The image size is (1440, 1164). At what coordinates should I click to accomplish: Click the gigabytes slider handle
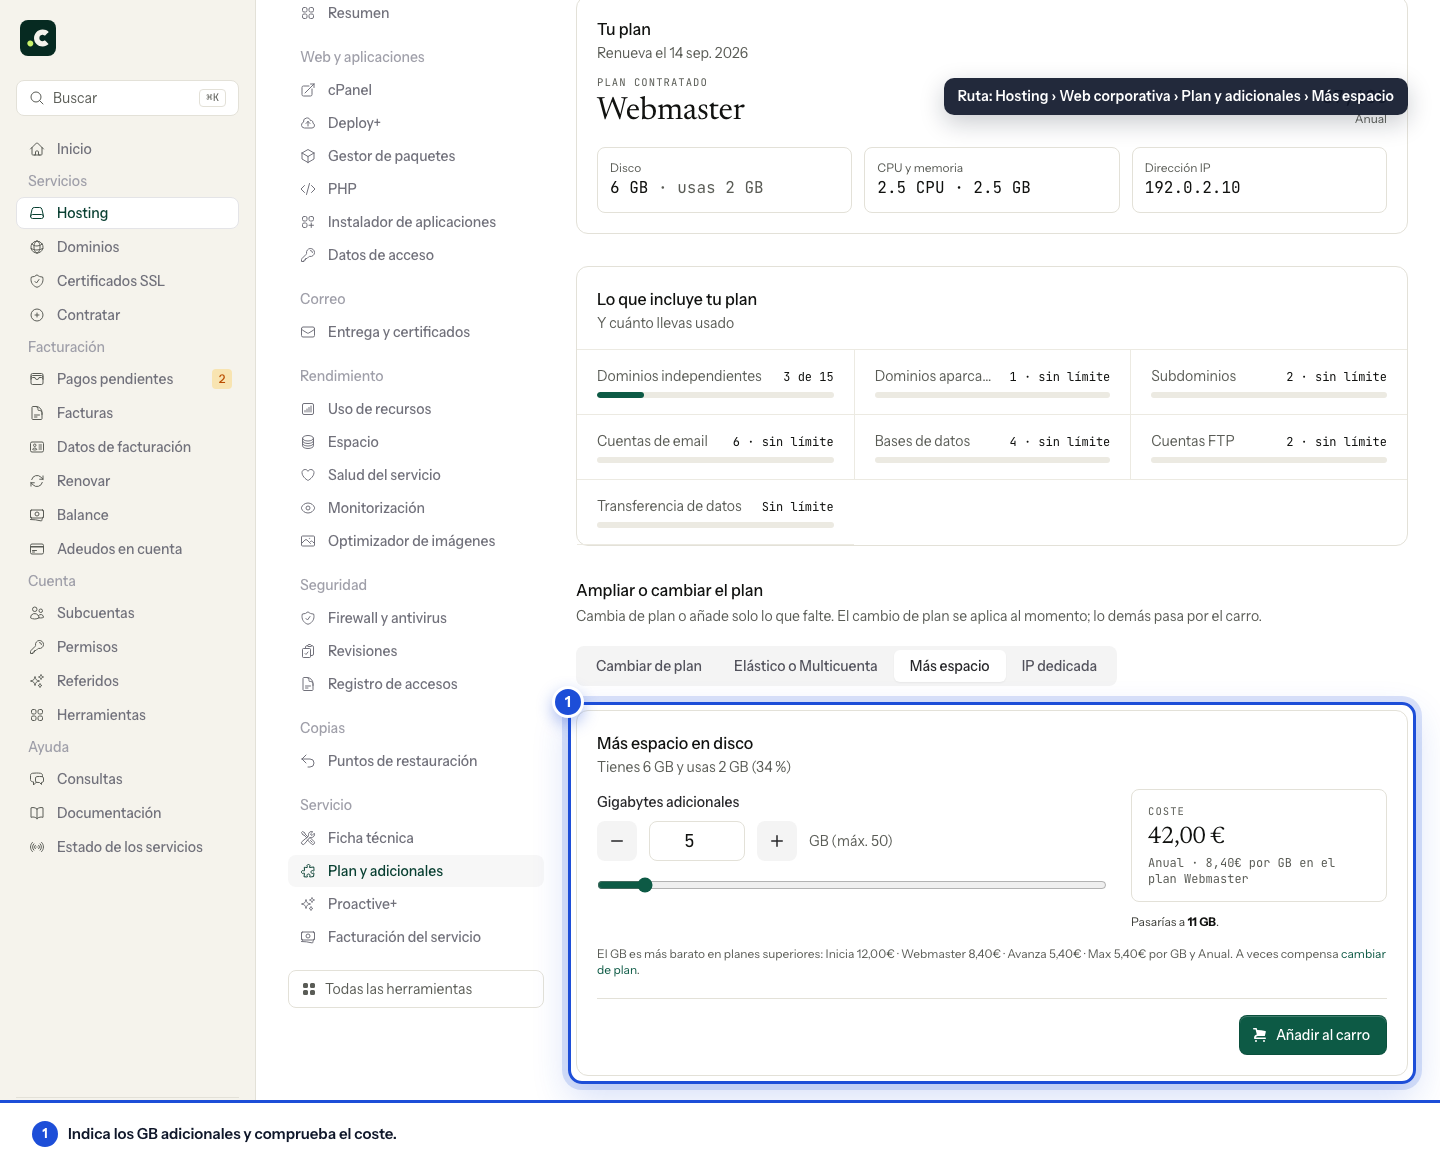[x=645, y=885]
